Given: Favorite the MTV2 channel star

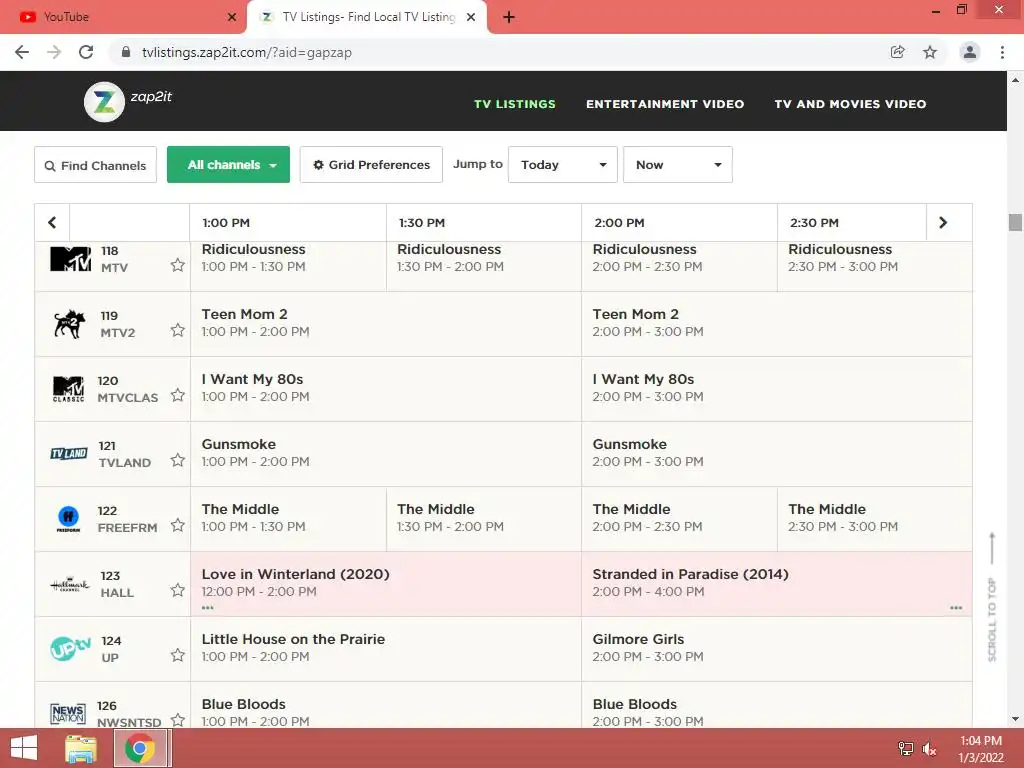Looking at the screenshot, I should tap(178, 330).
